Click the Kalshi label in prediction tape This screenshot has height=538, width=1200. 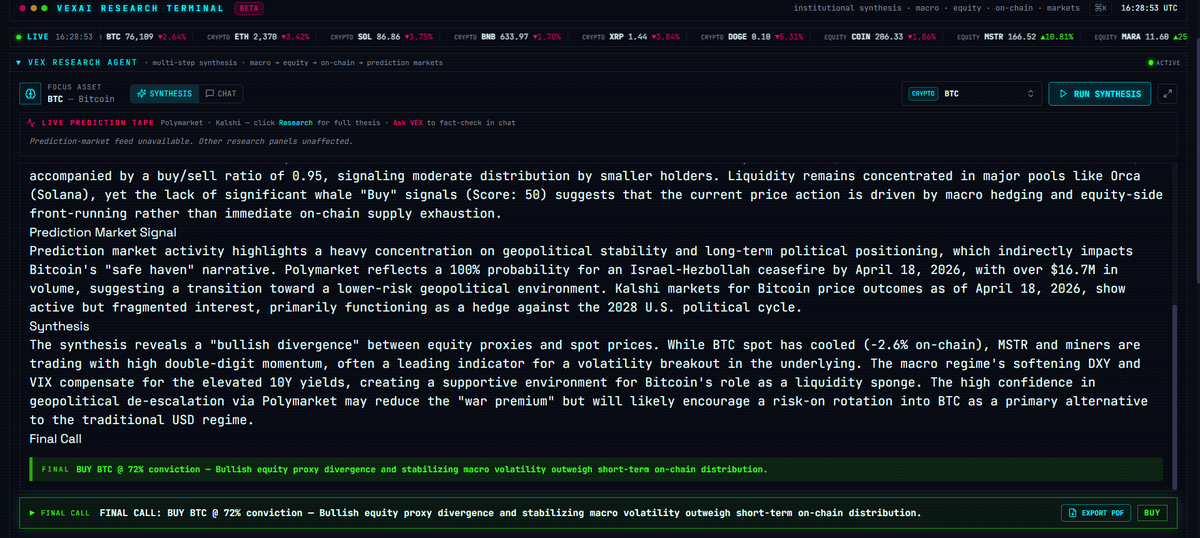point(226,122)
